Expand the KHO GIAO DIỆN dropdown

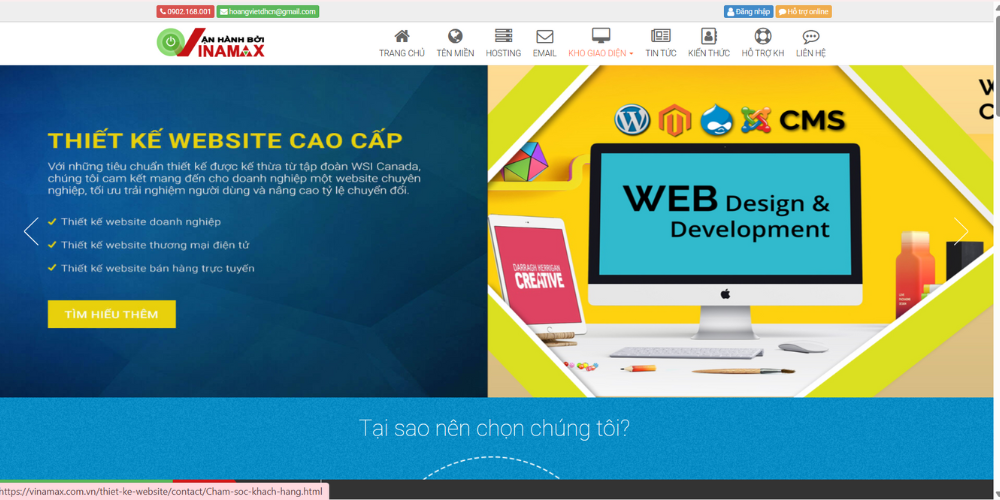(x=601, y=54)
